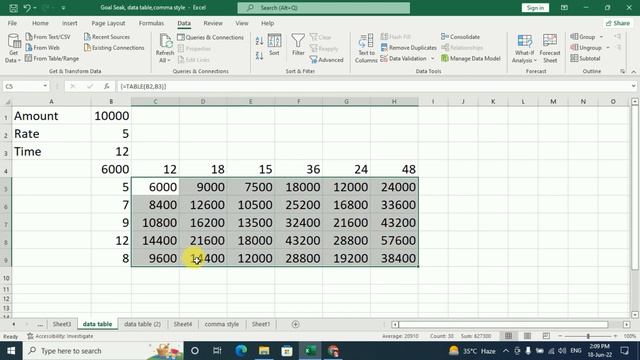The image size is (640, 360).
Task: Toggle the Filter funnel
Action: point(298,45)
